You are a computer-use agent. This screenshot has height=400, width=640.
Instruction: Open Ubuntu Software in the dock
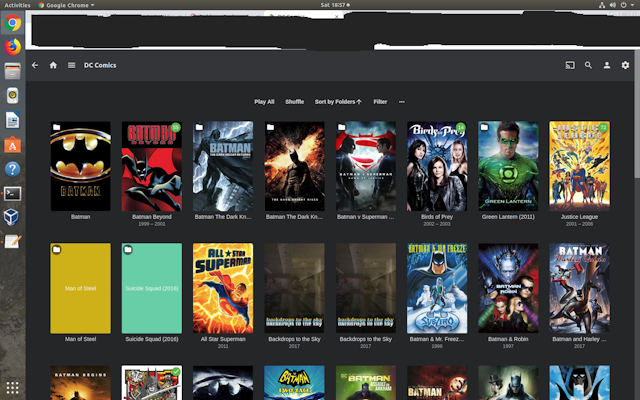(13, 144)
